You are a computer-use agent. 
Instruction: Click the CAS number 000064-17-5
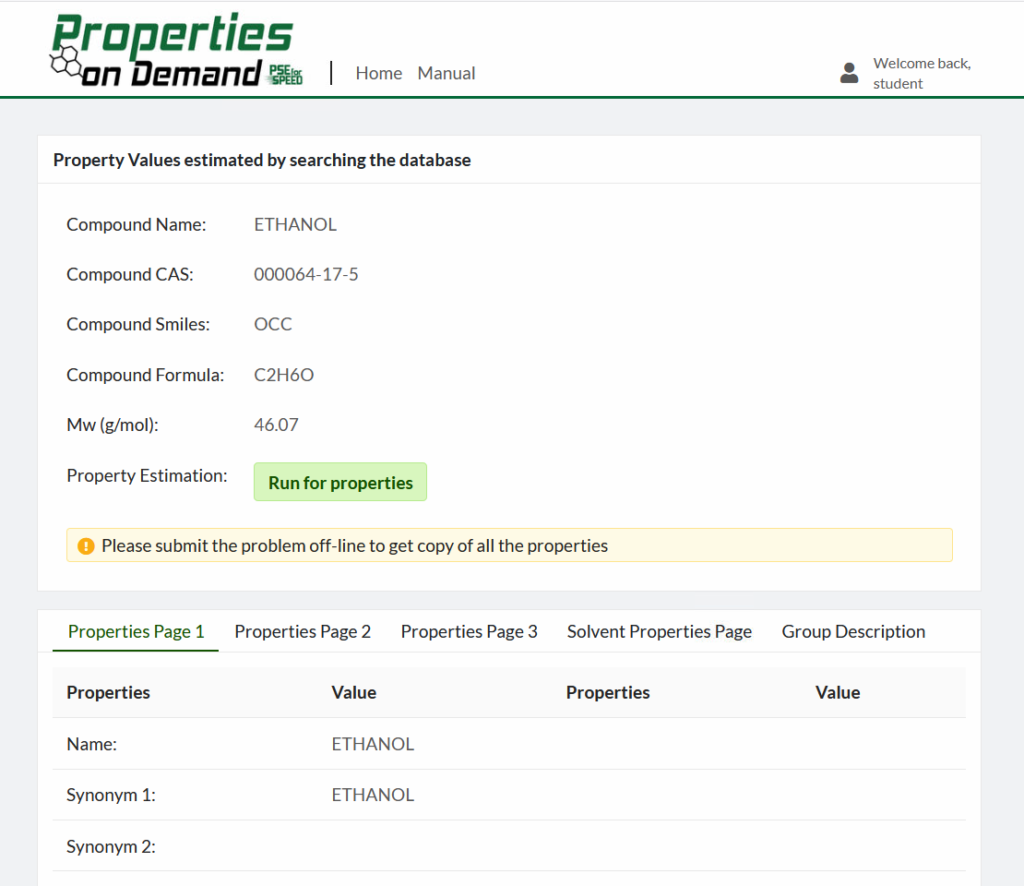(x=306, y=274)
